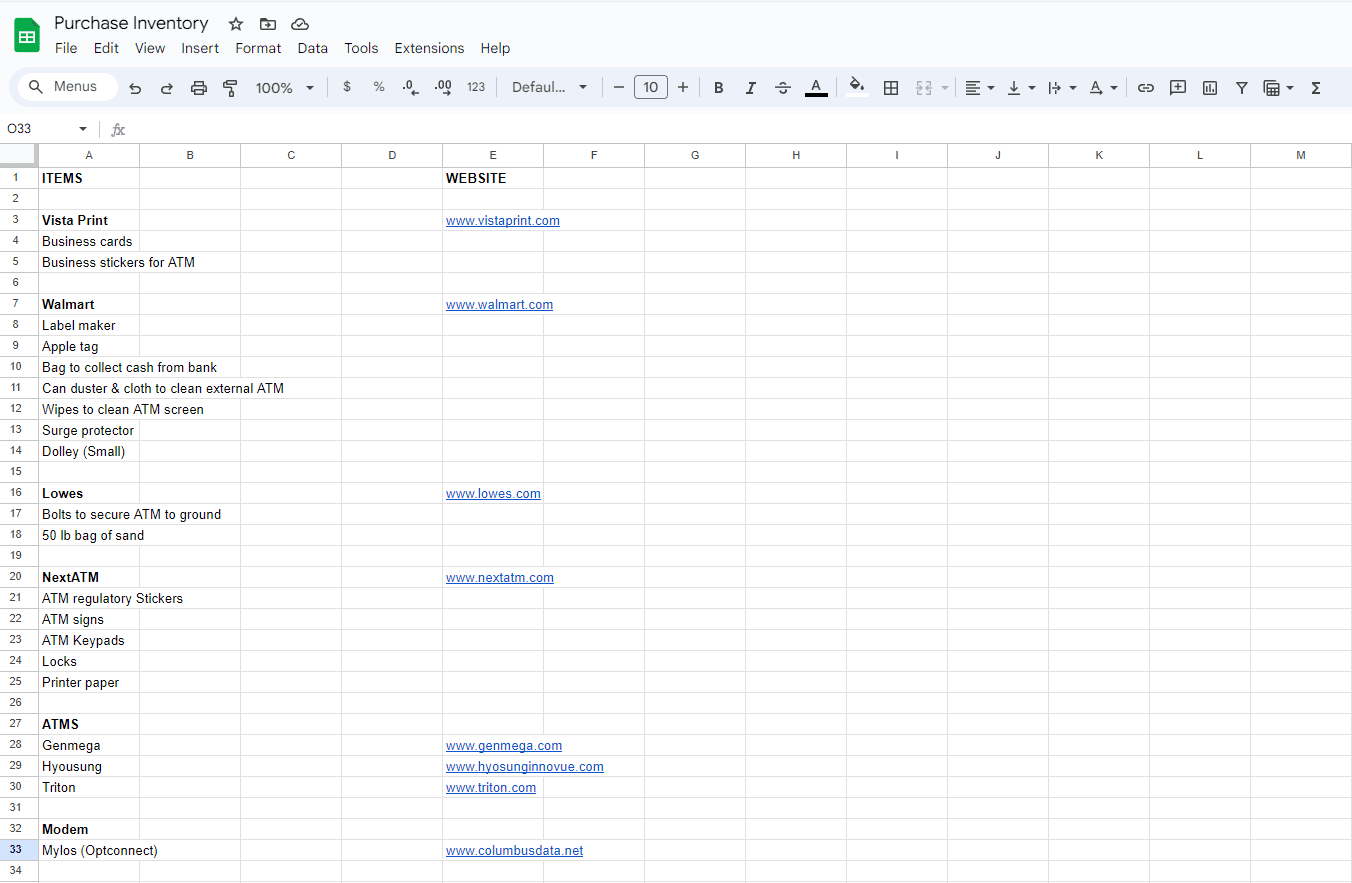The image size is (1352, 883).
Task: Click the print icon in toolbar
Action: click(199, 88)
